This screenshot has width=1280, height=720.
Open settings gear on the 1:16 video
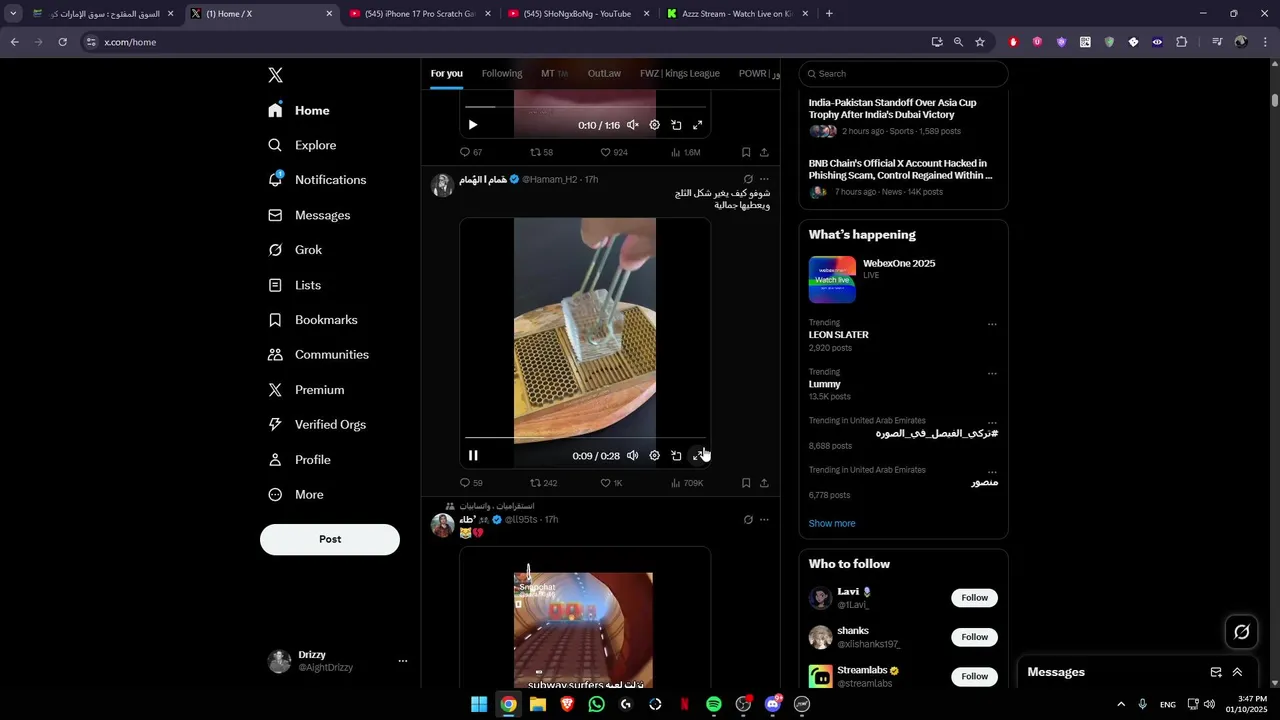pos(654,125)
